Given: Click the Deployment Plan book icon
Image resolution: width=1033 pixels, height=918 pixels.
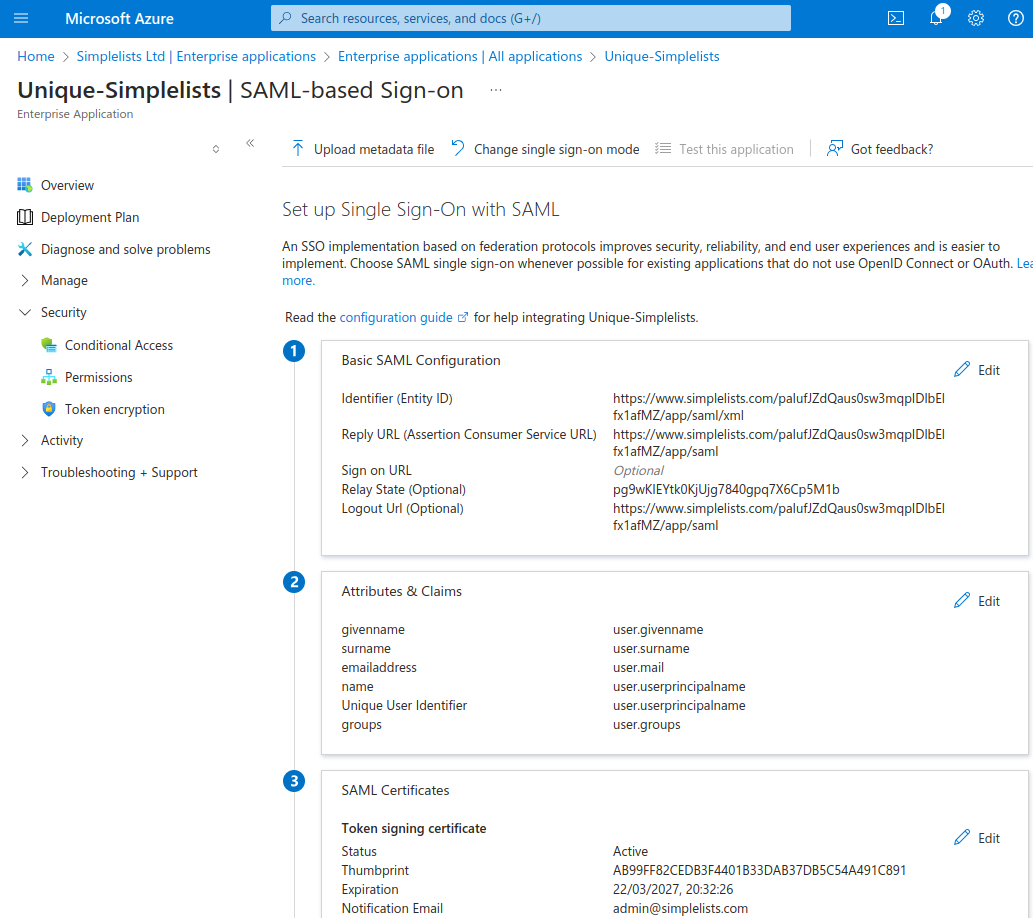Looking at the screenshot, I should click(x=25, y=217).
